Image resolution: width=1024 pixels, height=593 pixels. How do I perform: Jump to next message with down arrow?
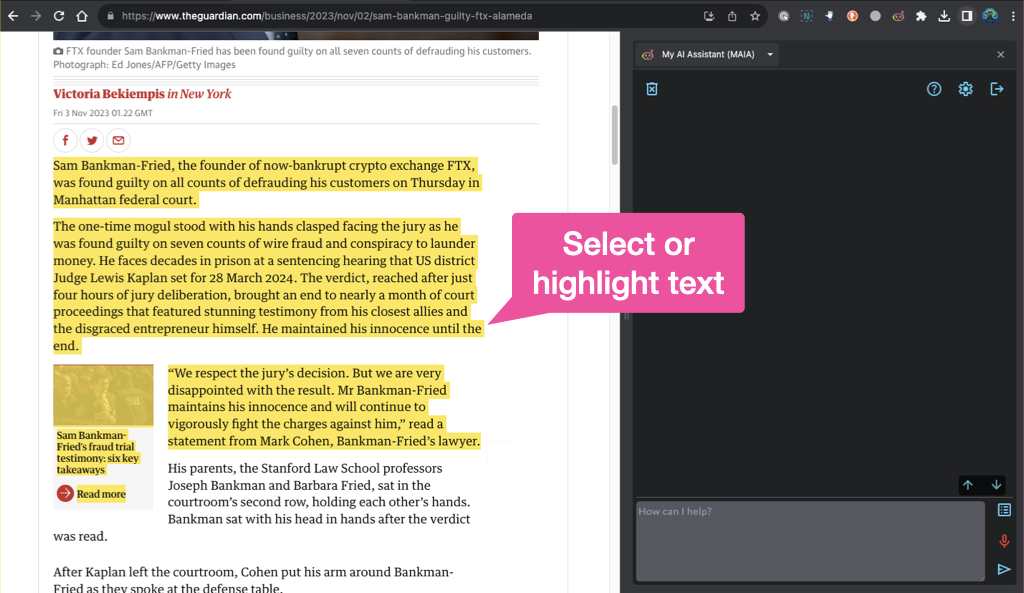997,485
